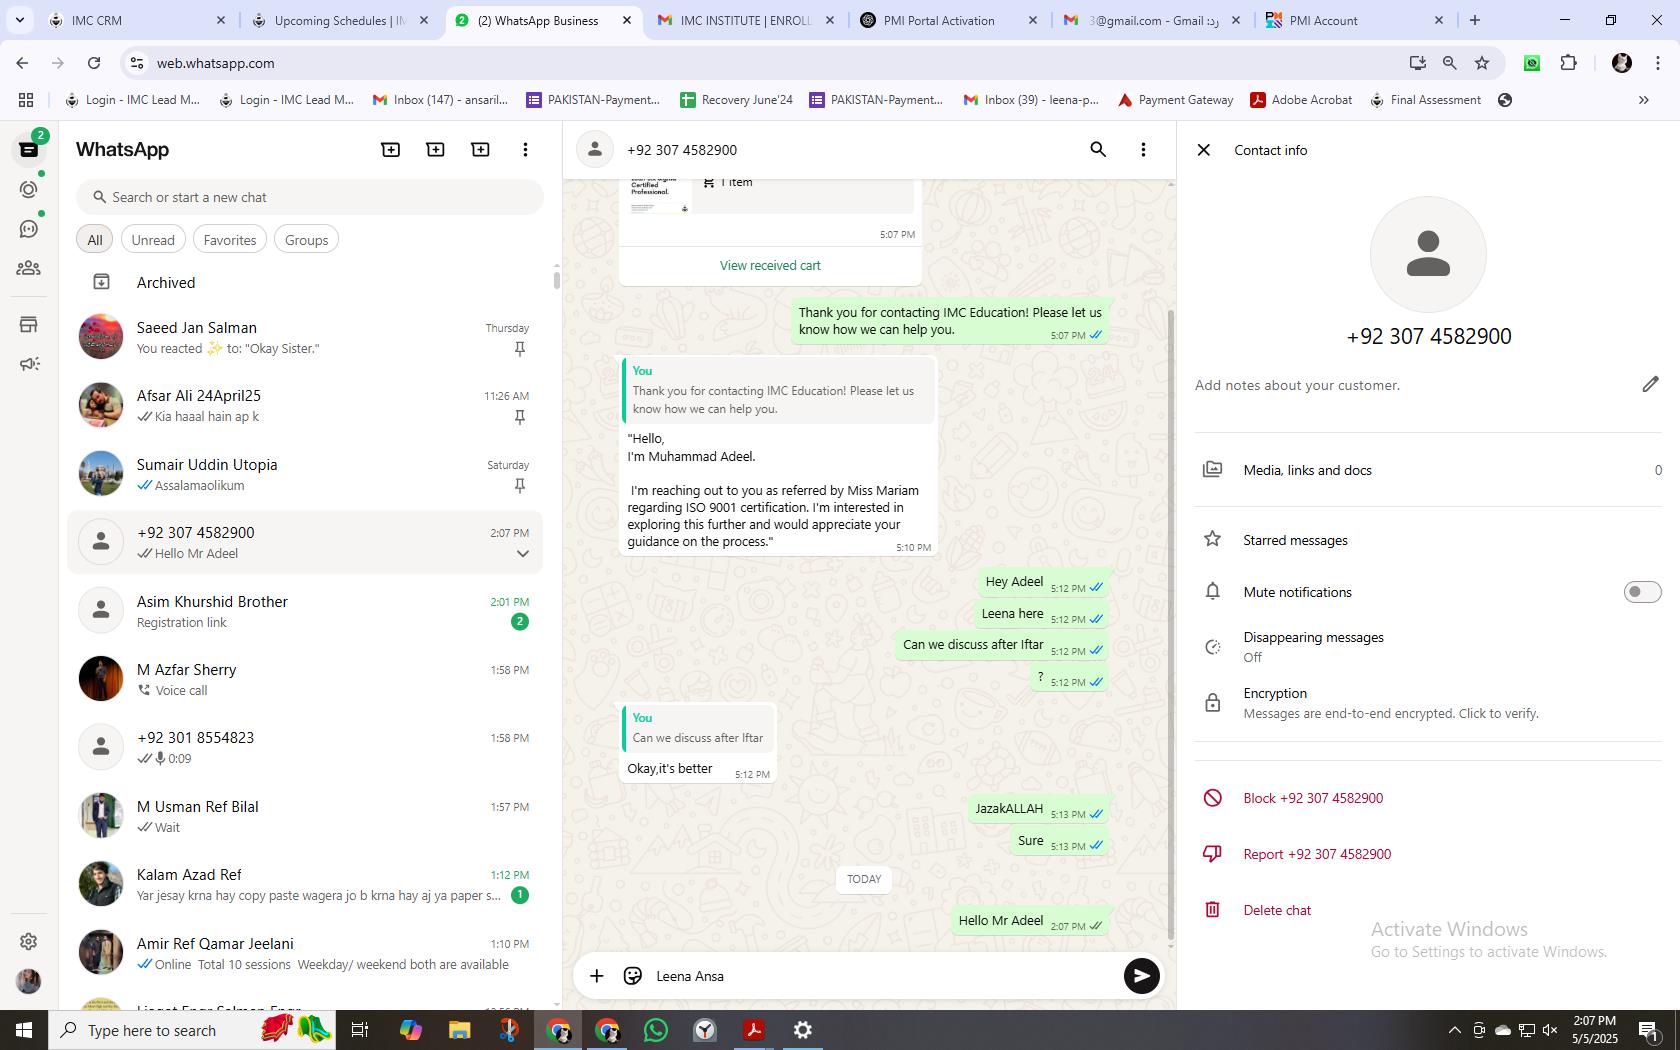Click the Encryption lock icon
The image size is (1680, 1050).
click(x=1212, y=703)
